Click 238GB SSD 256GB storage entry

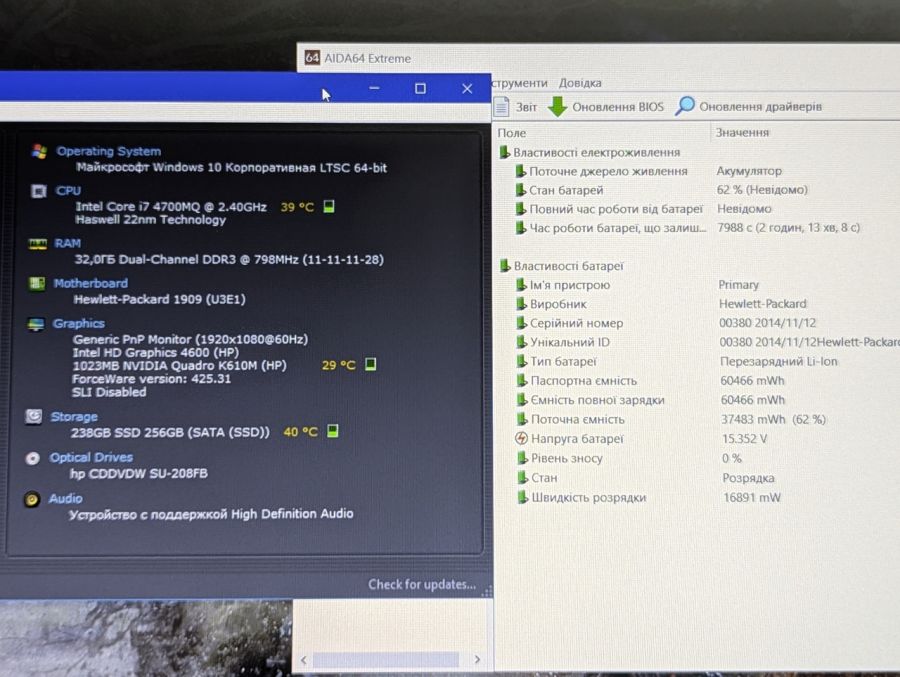coord(170,432)
